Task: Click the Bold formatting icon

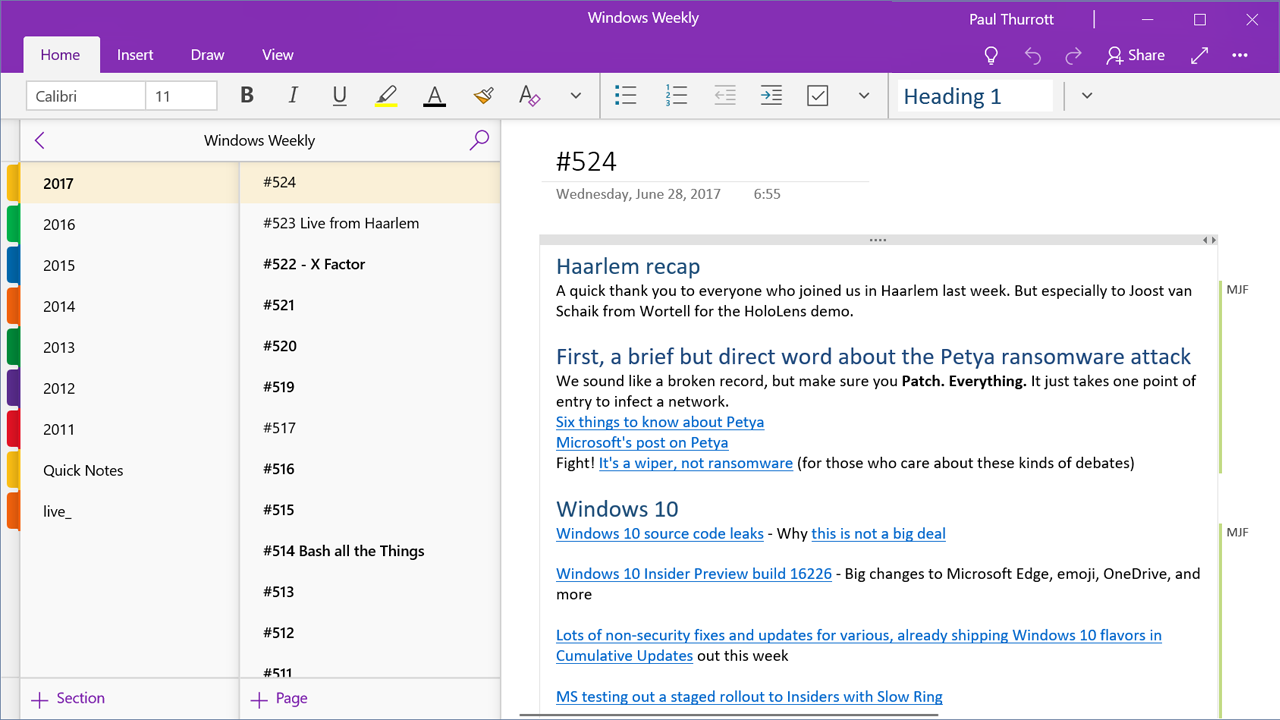Action: pyautogui.click(x=247, y=96)
